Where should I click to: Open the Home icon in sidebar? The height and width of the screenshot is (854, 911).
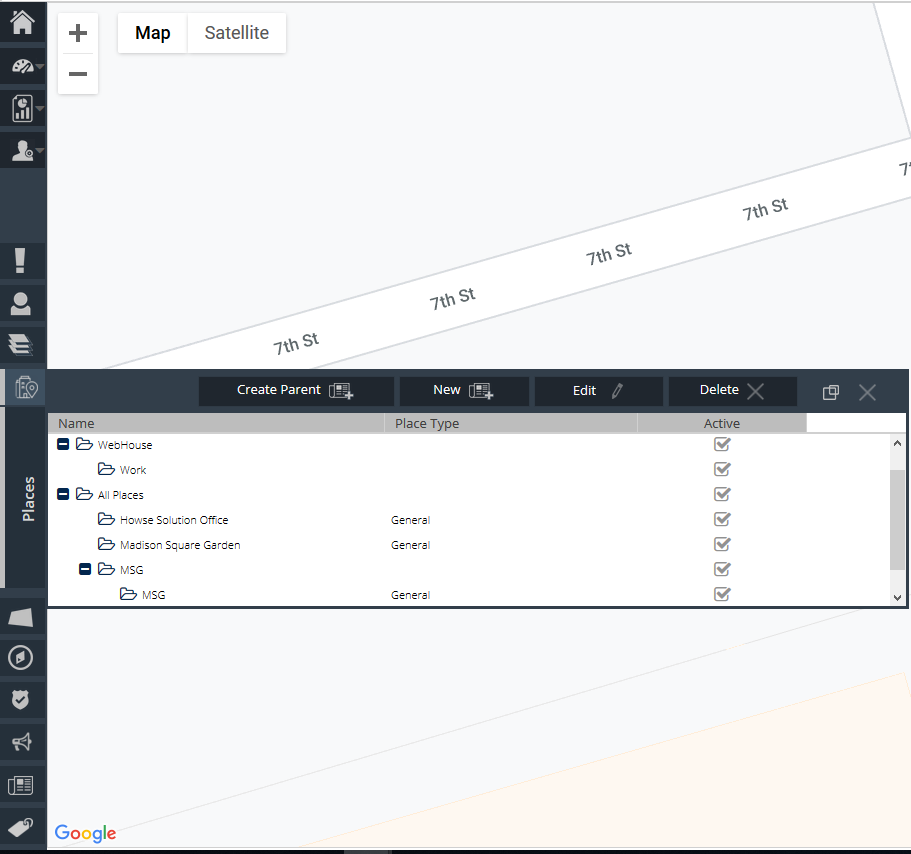coord(23,22)
